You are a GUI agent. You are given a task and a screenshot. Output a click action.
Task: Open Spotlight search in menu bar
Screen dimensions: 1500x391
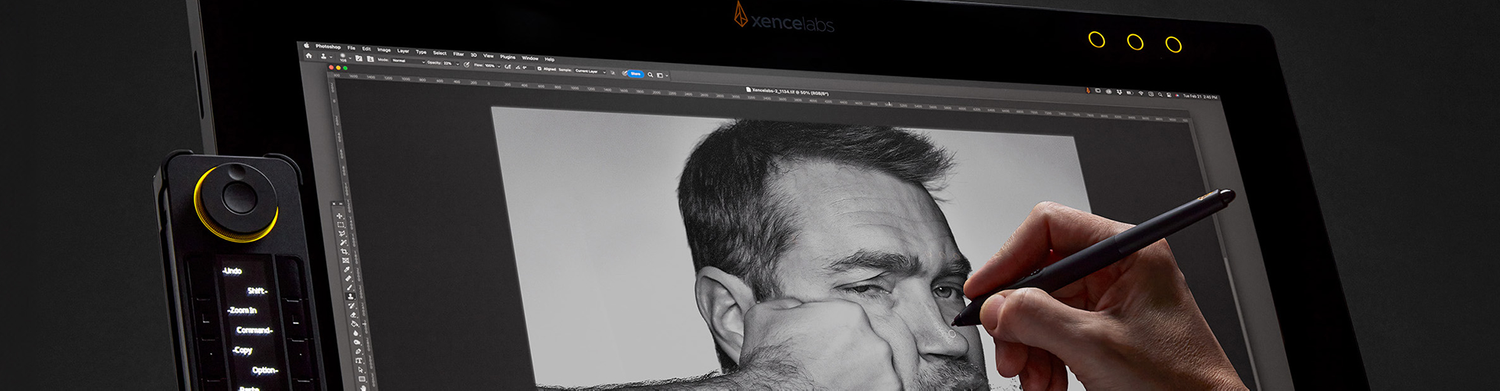click(x=1160, y=94)
